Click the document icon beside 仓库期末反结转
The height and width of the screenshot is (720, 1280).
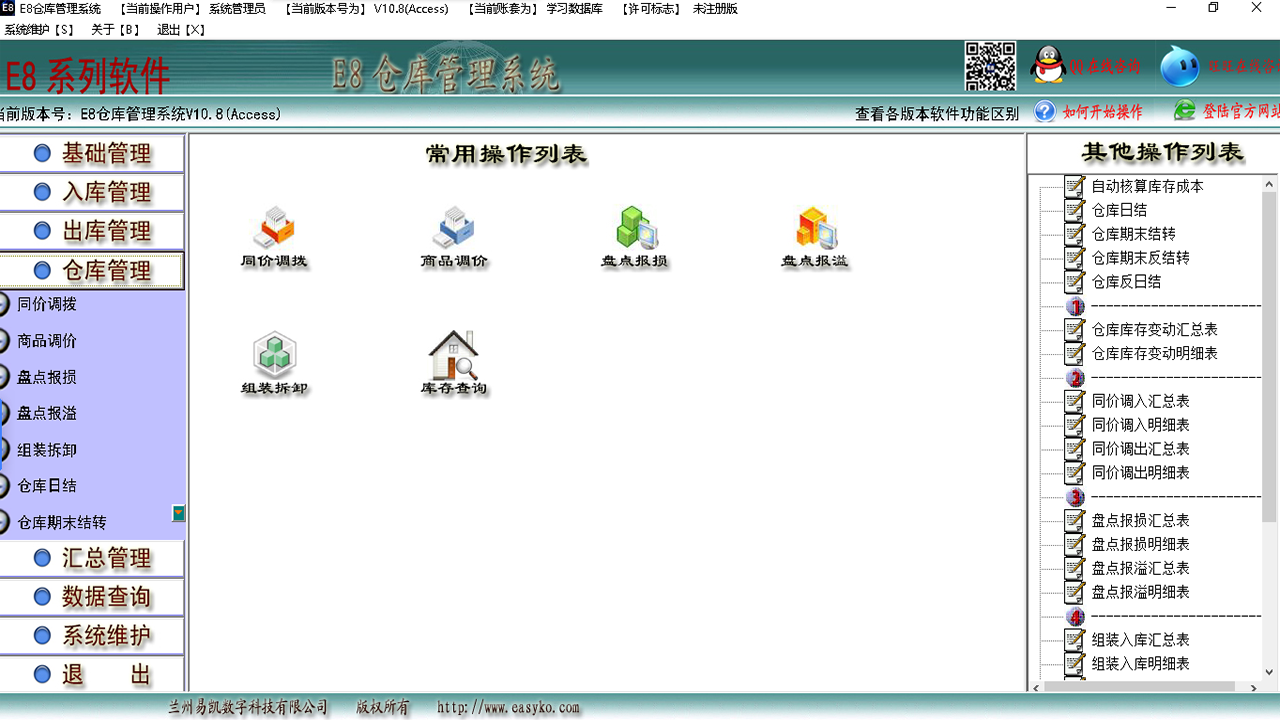click(1075, 258)
